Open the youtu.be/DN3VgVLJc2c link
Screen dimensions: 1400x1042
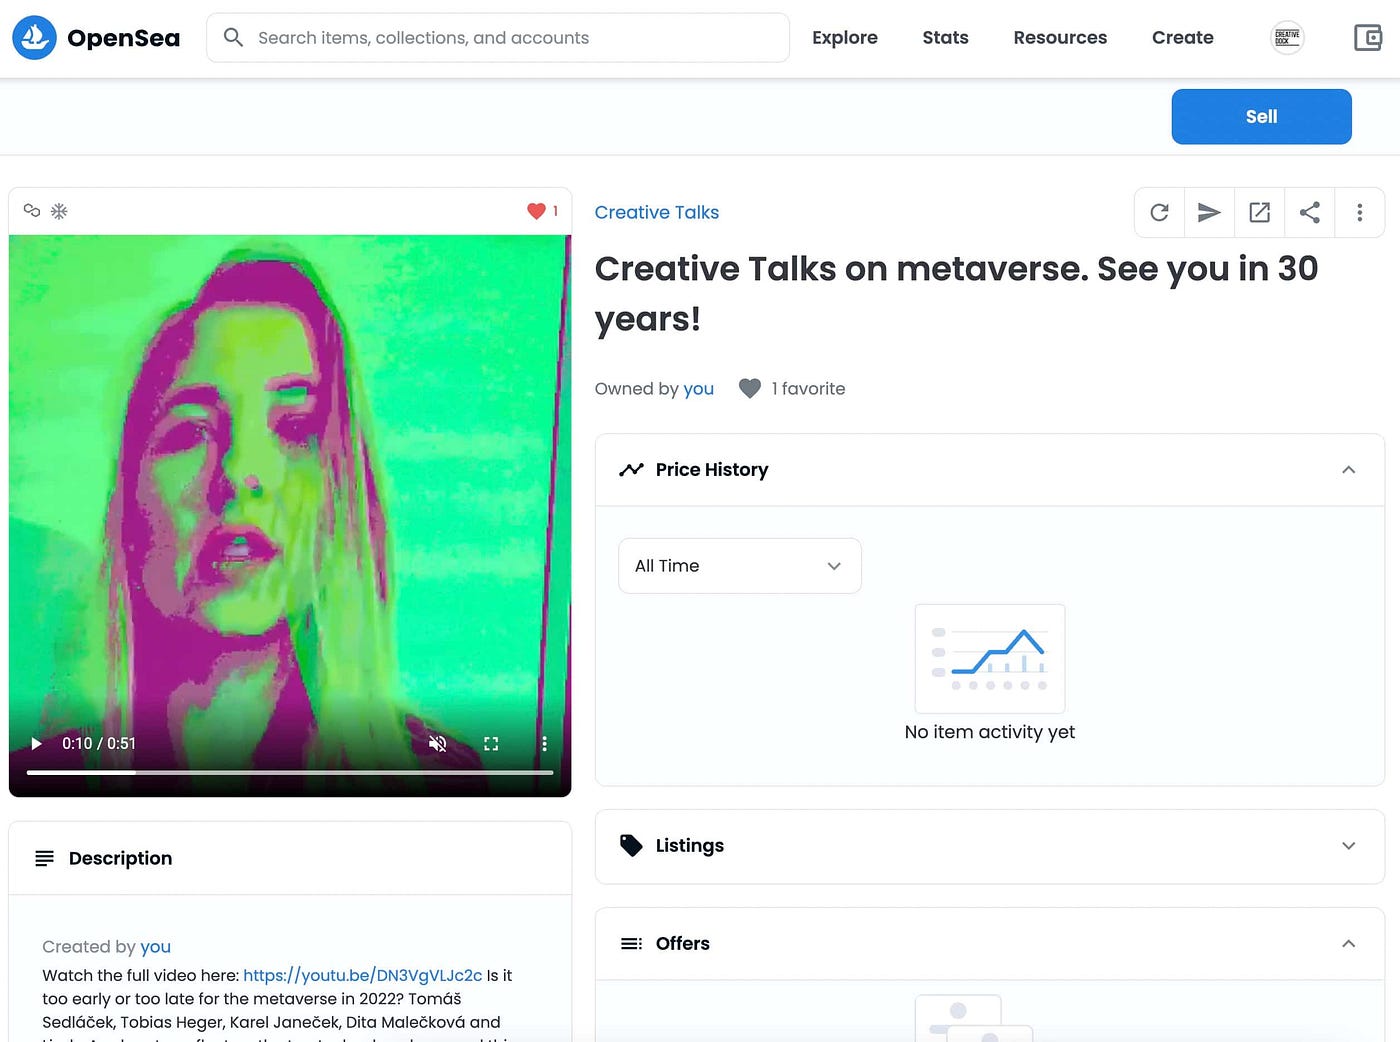coord(363,975)
